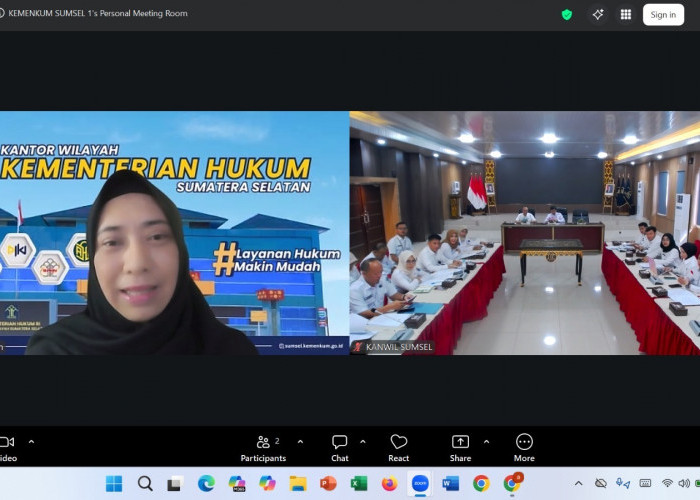
Task: Open Wi-Fi network settings in tray
Action: coord(667,483)
